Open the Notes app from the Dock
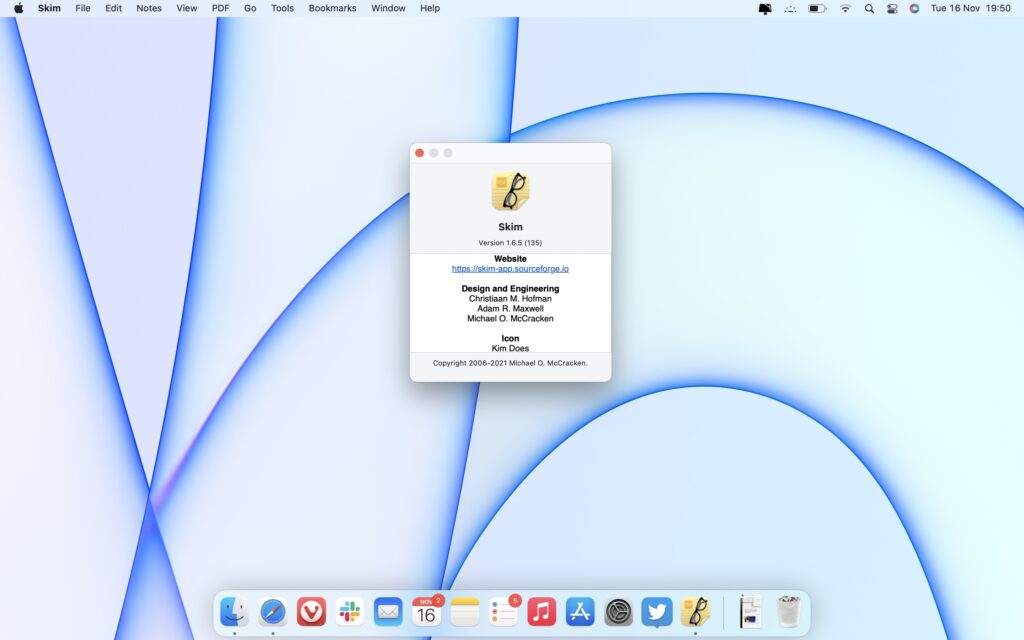The height and width of the screenshot is (640, 1024). coord(464,611)
